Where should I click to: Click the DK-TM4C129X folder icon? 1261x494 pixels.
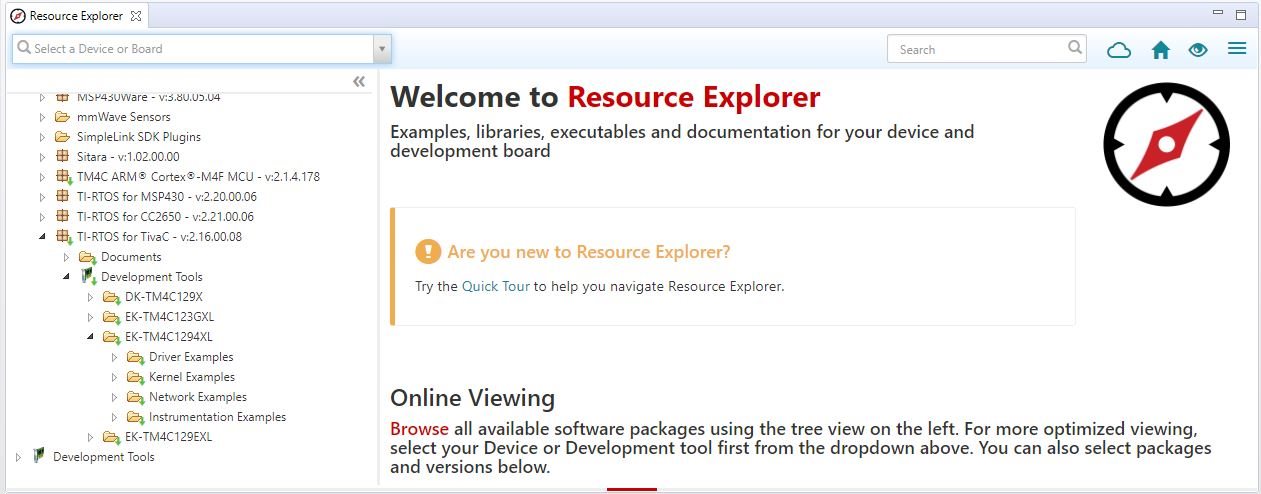(x=111, y=297)
